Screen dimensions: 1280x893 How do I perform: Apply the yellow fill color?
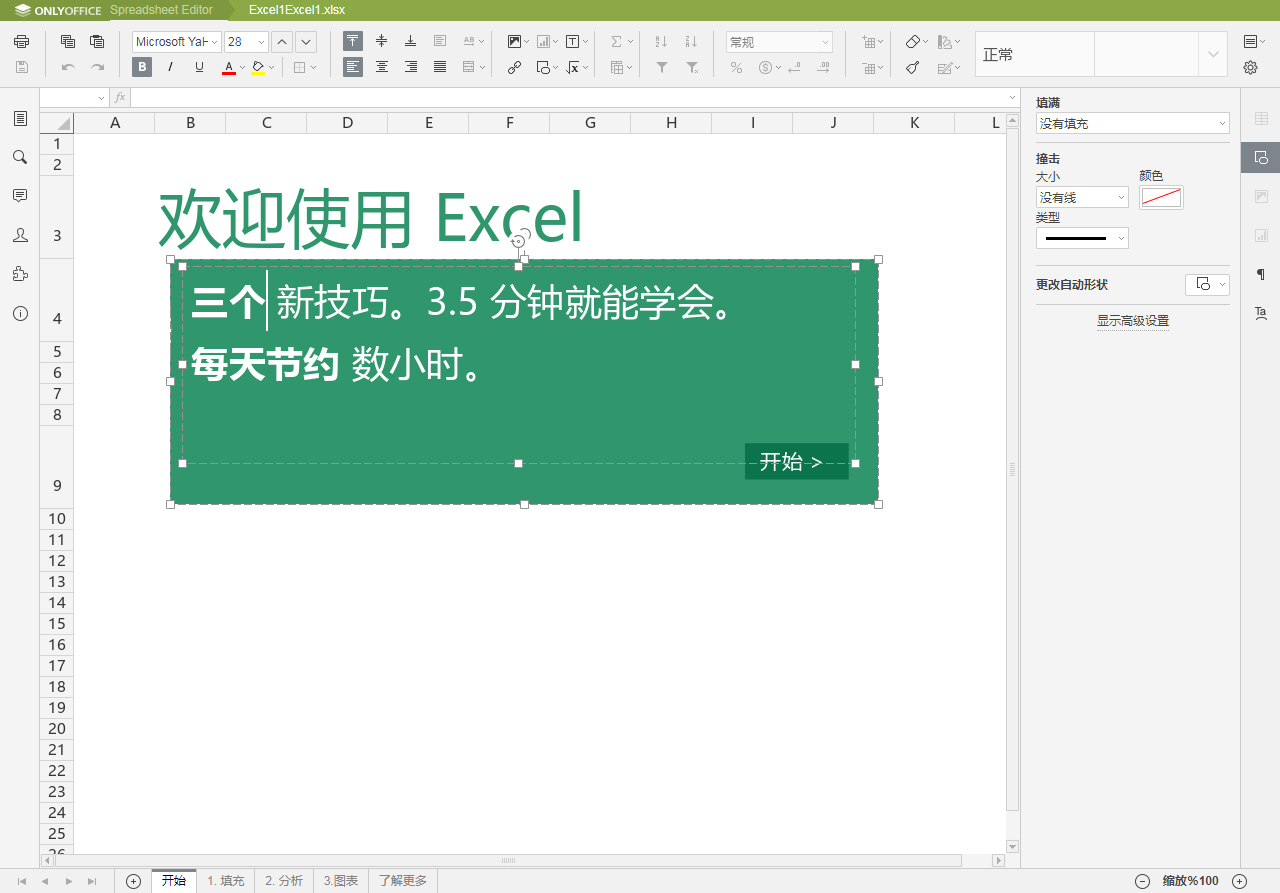pos(257,67)
